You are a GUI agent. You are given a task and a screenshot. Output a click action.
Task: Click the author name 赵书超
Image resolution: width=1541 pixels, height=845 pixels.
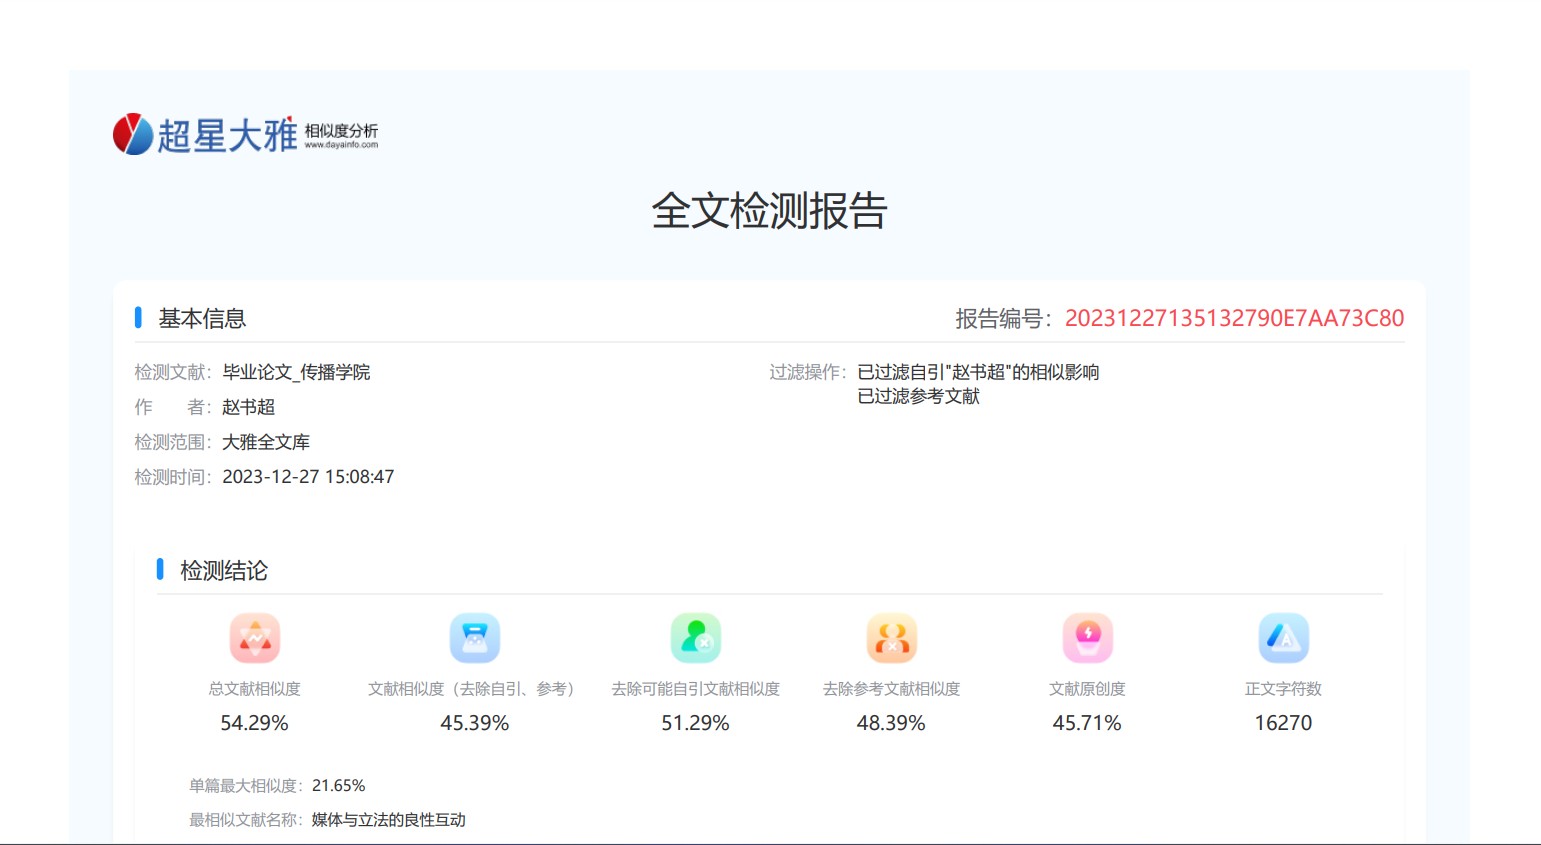248,407
